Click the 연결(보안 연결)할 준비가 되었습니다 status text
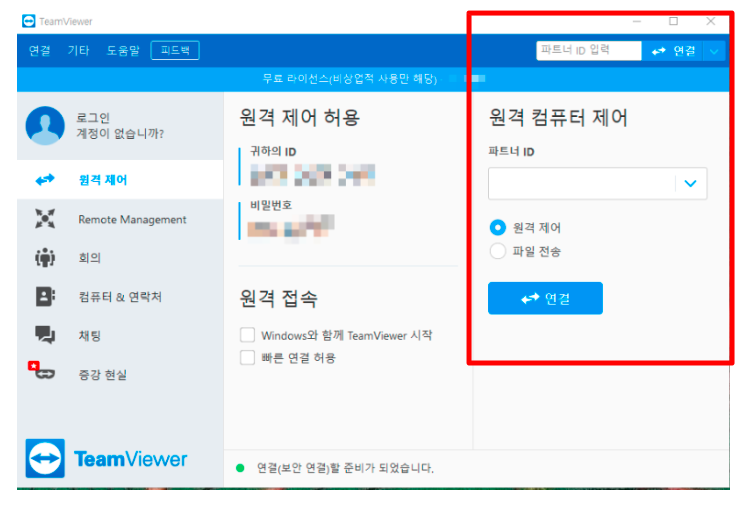The image size is (751, 509). (x=345, y=468)
